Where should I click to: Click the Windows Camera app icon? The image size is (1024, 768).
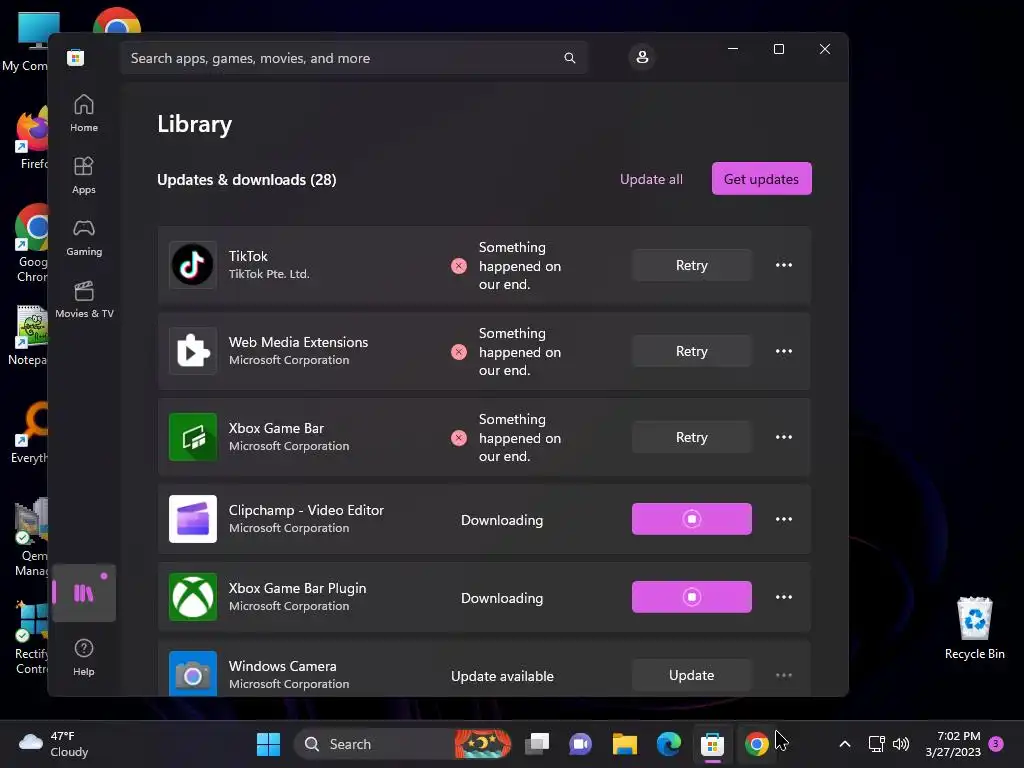pyautogui.click(x=193, y=673)
